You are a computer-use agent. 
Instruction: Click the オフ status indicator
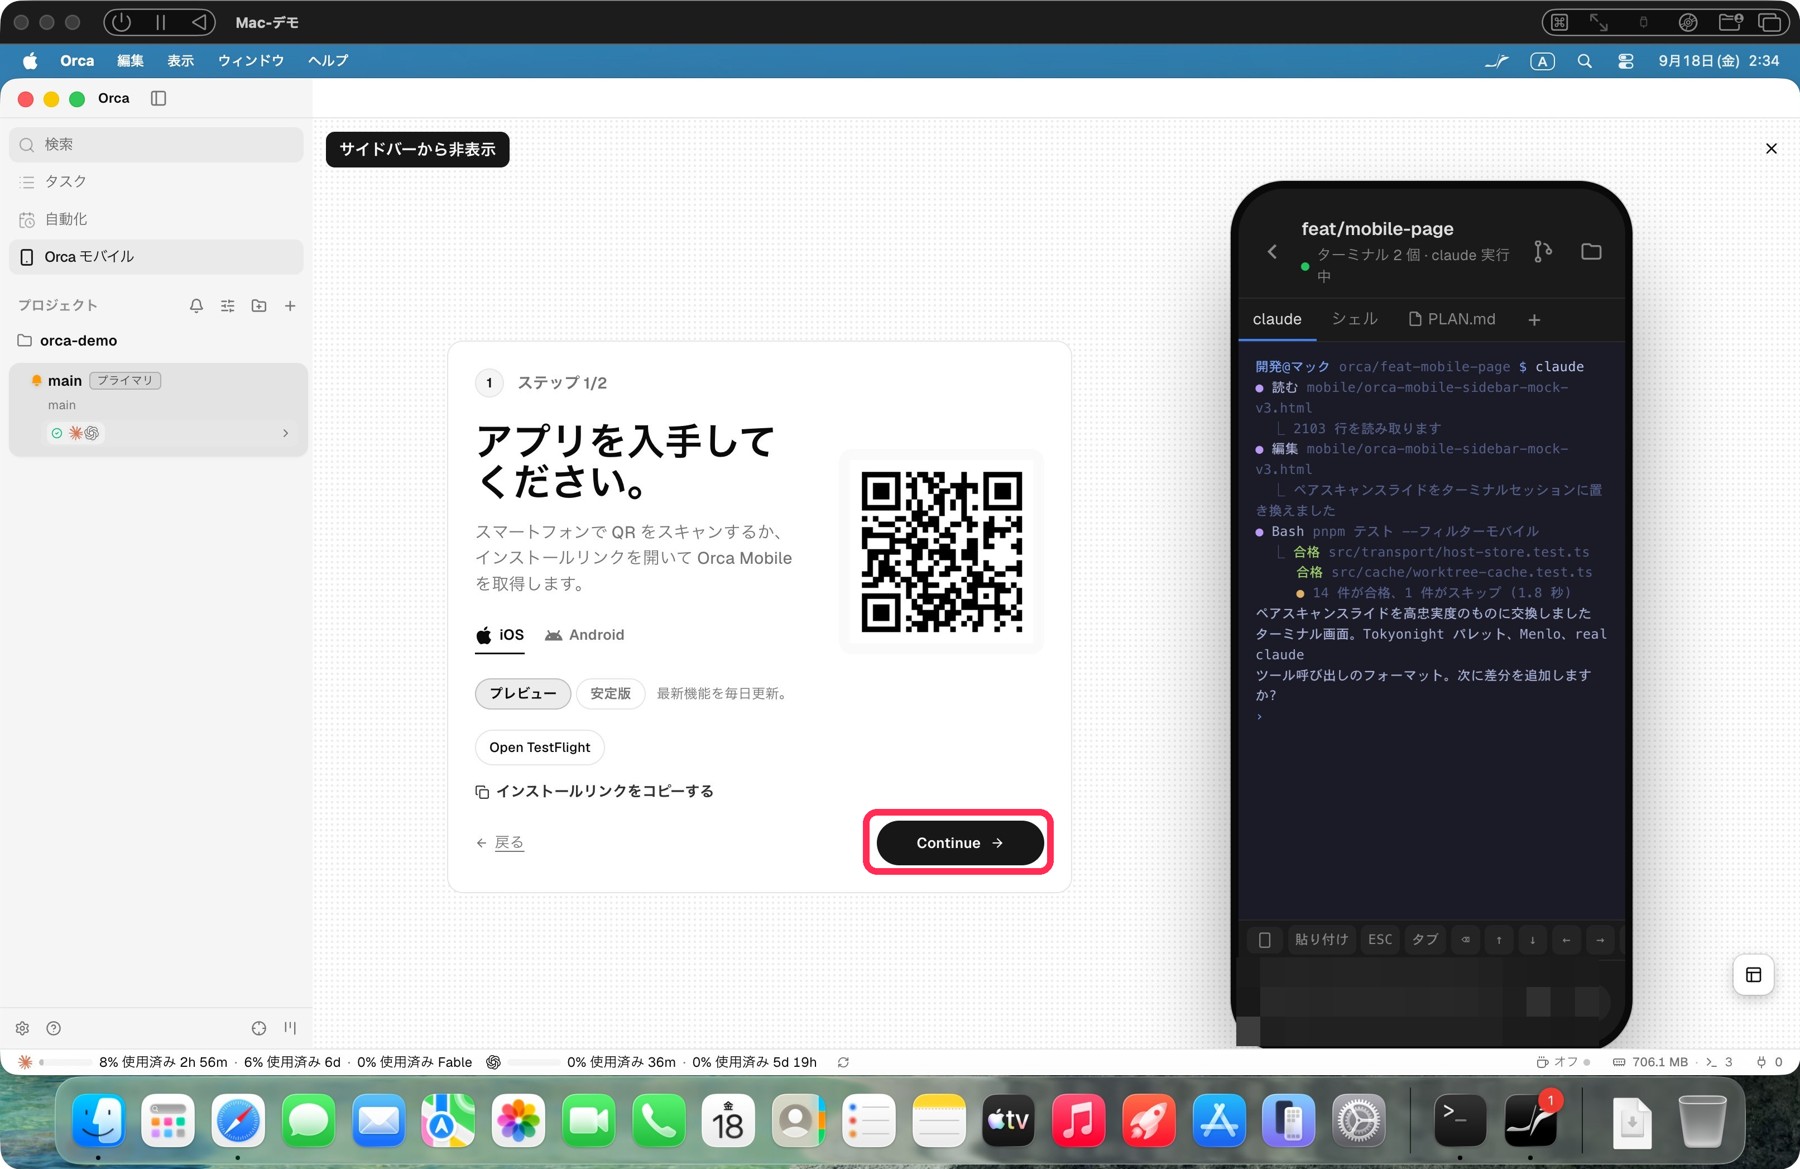(1562, 1062)
